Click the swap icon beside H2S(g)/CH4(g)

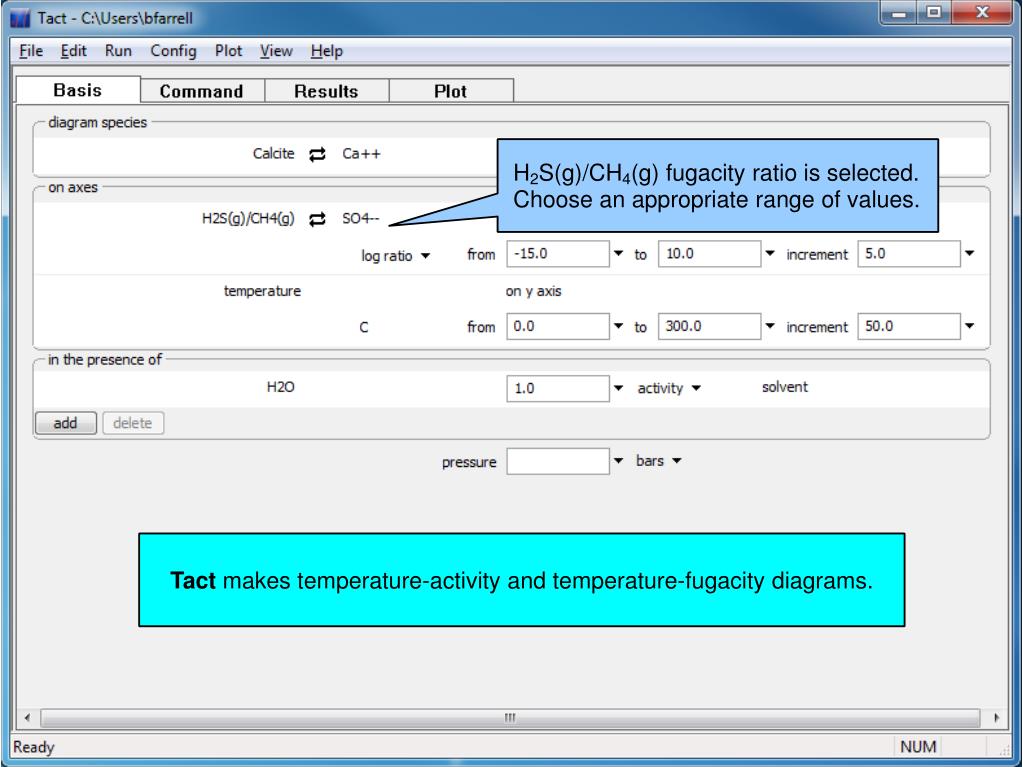tap(317, 219)
